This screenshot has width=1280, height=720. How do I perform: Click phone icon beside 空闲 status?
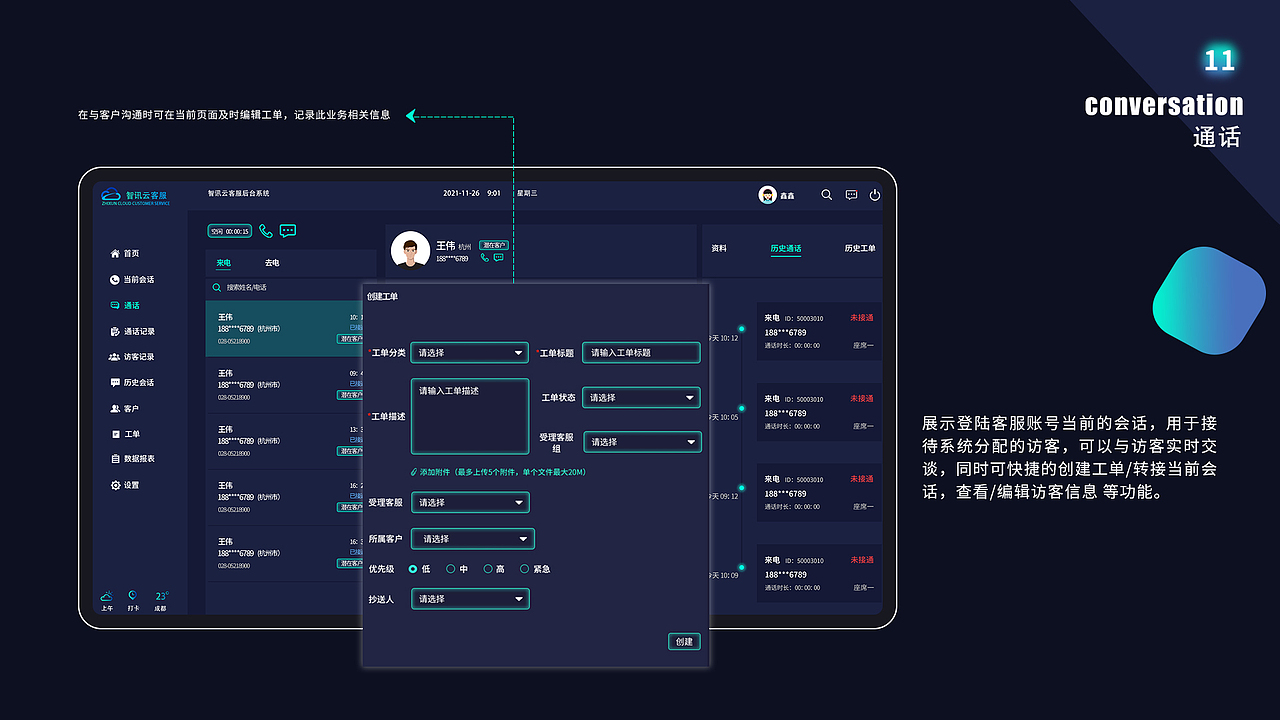pyautogui.click(x=266, y=231)
